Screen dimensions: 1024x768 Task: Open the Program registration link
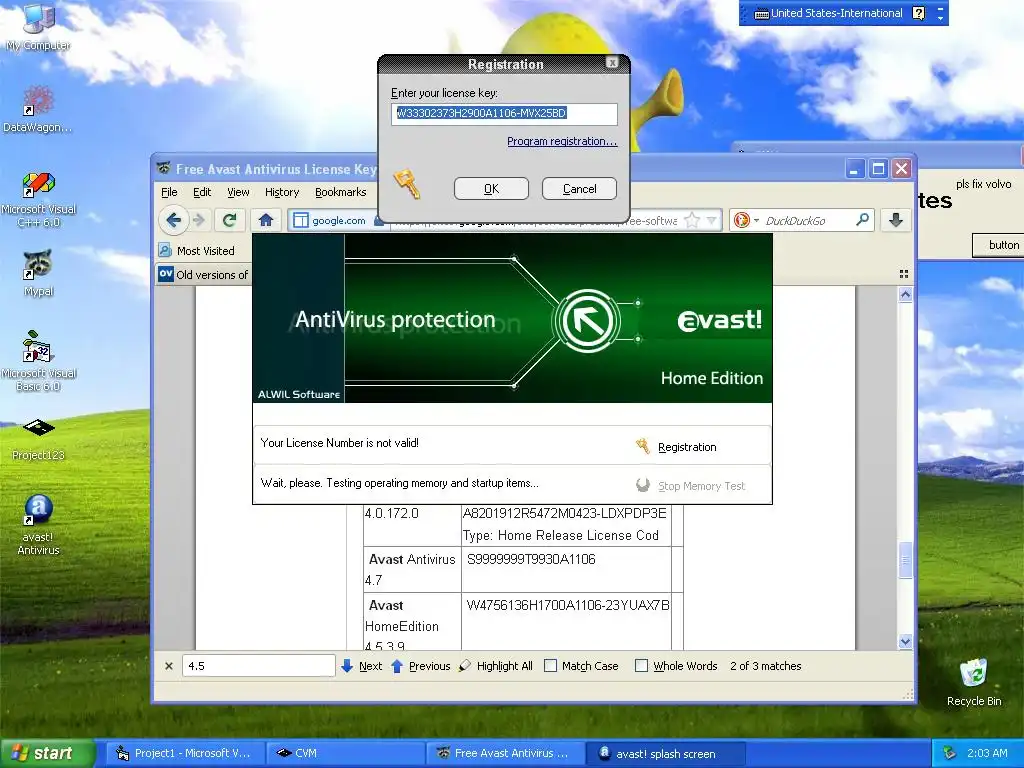pos(562,141)
